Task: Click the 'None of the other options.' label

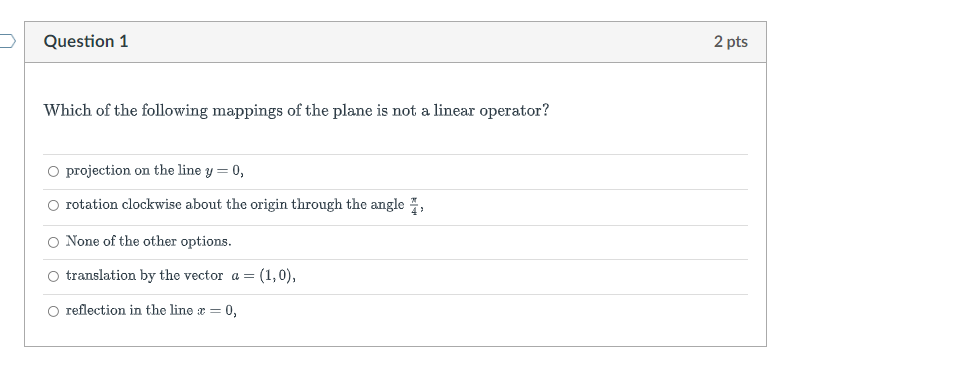Action: (x=148, y=241)
